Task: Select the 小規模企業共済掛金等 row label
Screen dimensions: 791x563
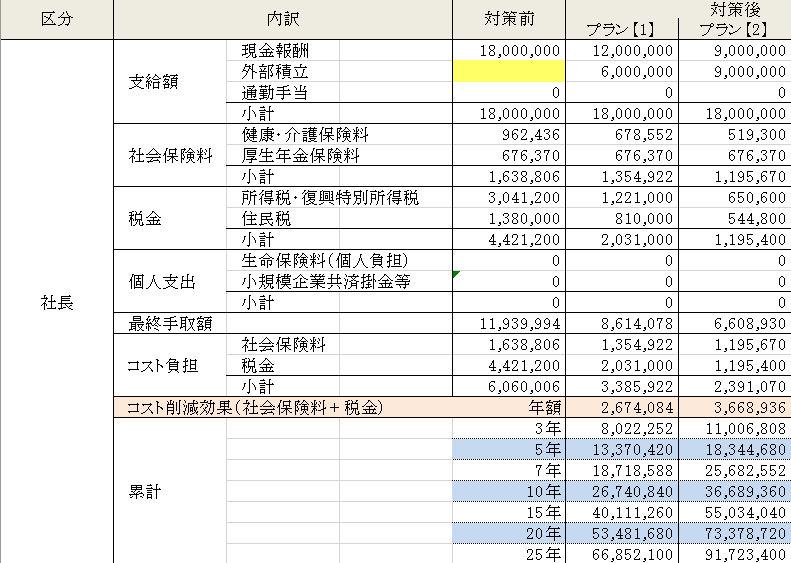Action: point(325,281)
